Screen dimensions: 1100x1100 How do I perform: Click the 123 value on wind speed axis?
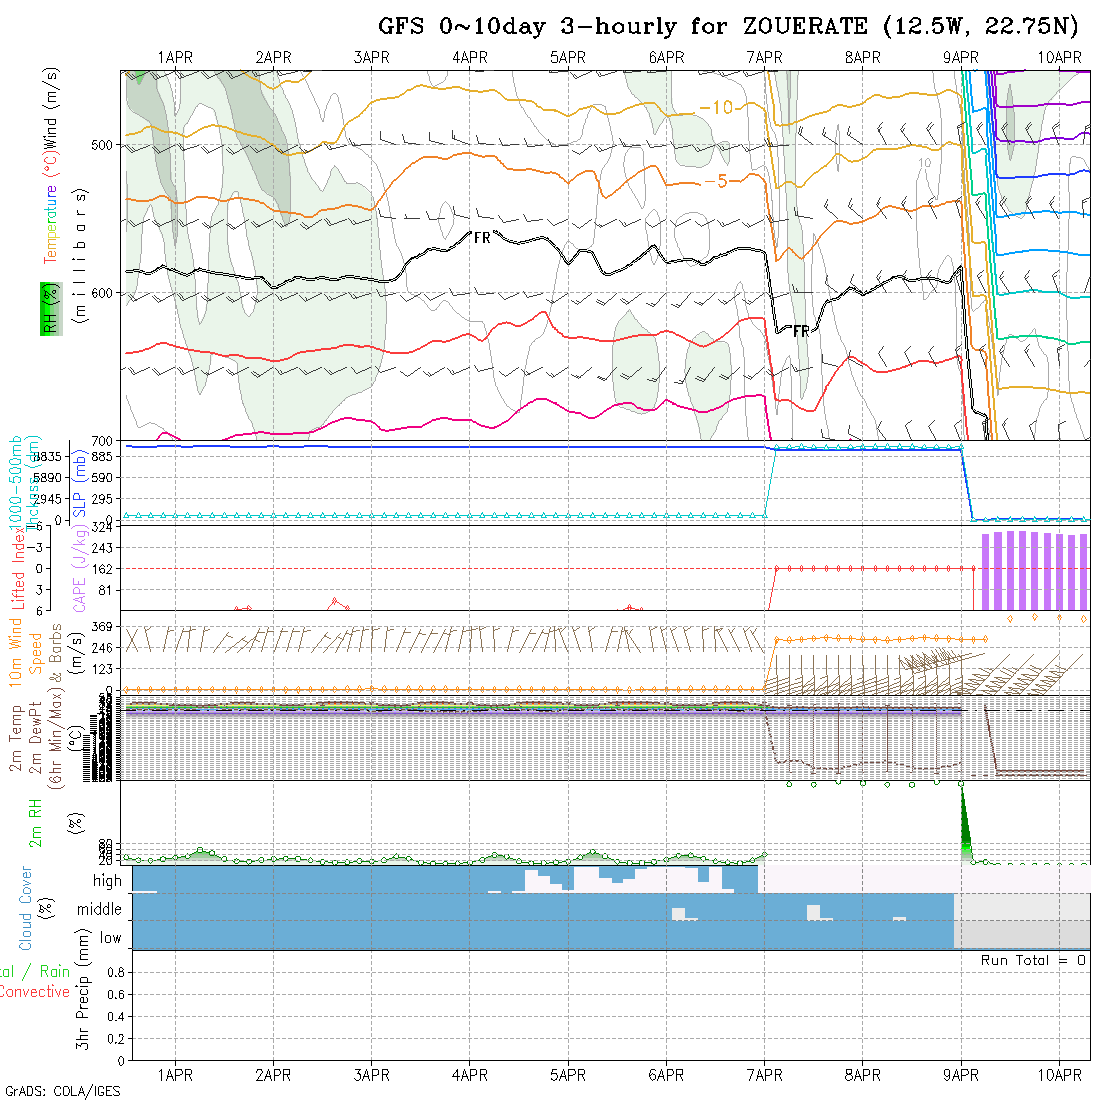pos(102,669)
